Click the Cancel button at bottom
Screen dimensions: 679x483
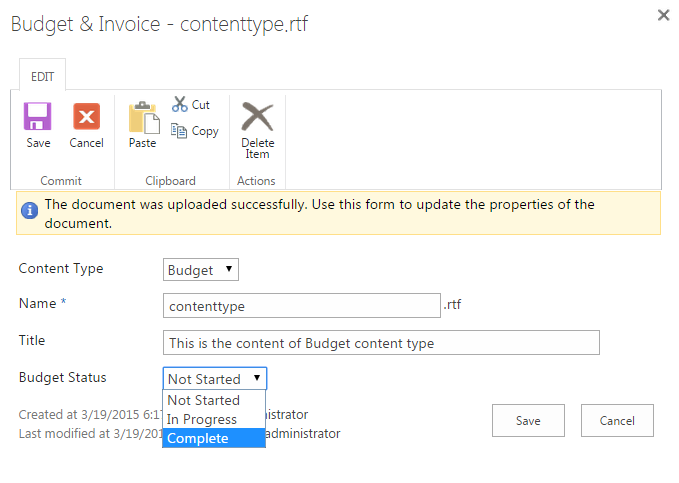click(617, 421)
